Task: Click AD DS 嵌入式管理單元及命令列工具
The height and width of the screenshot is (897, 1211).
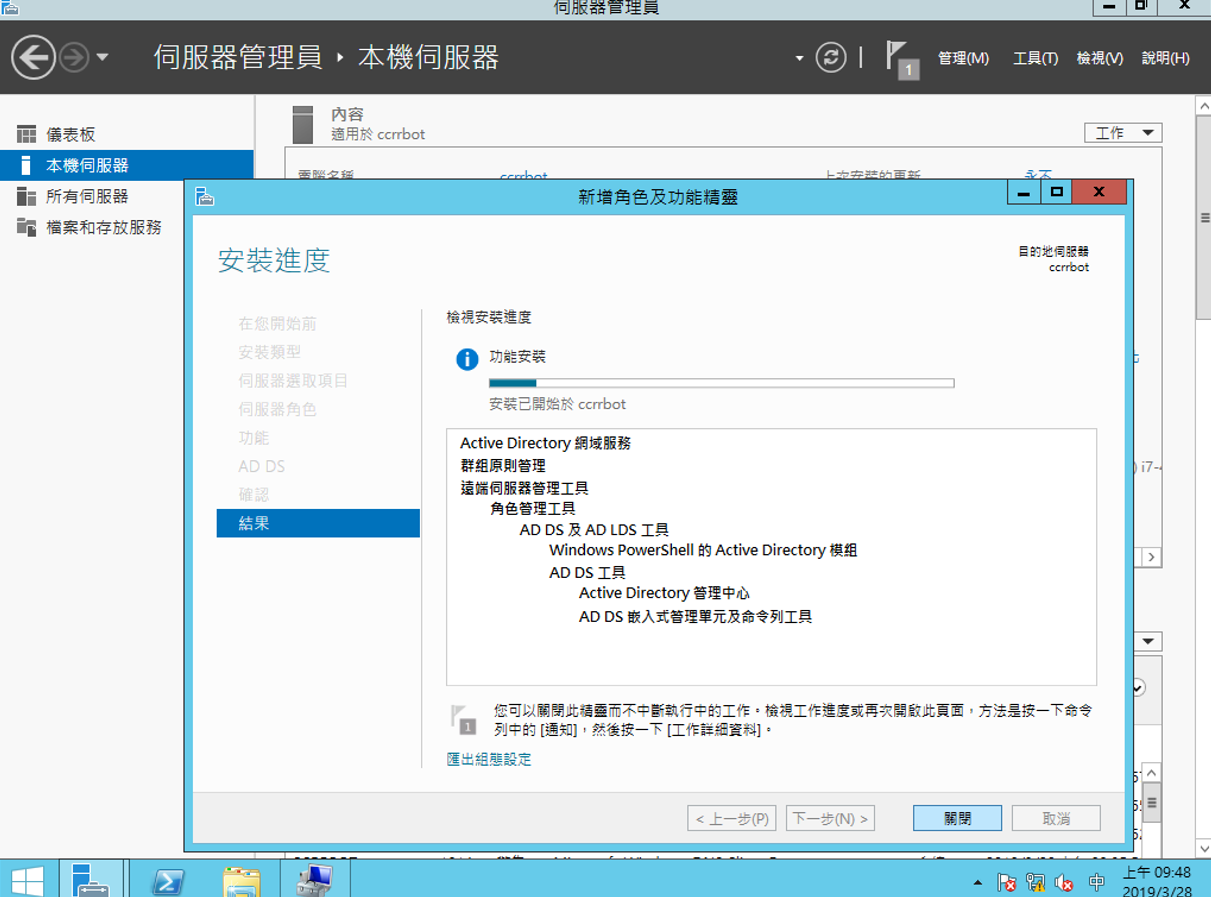Action: pos(695,617)
